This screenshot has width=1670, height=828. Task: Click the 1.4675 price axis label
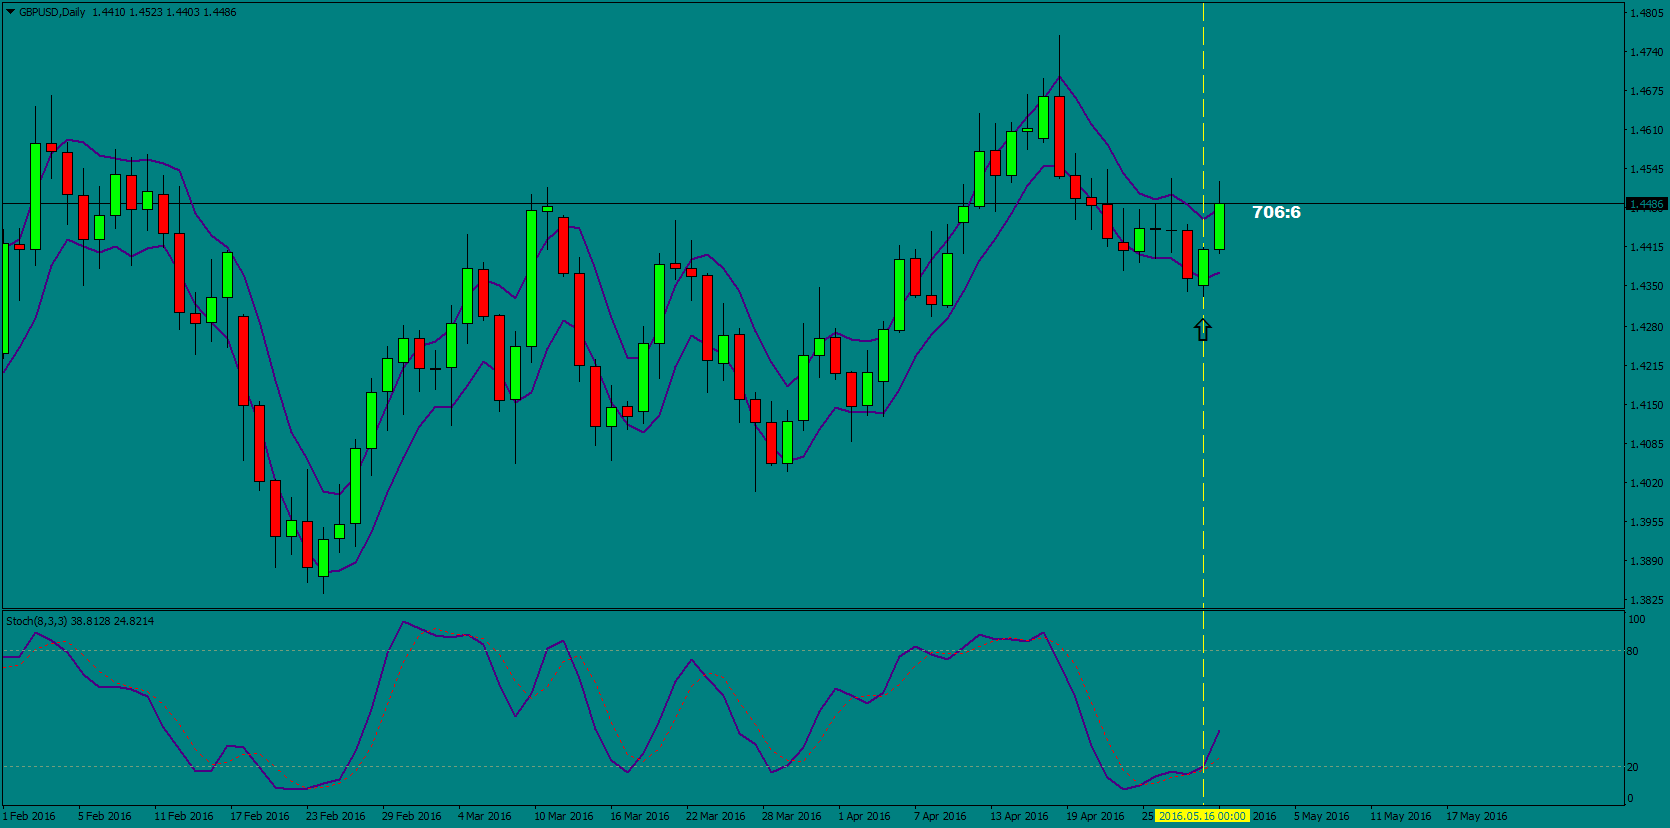(1647, 91)
